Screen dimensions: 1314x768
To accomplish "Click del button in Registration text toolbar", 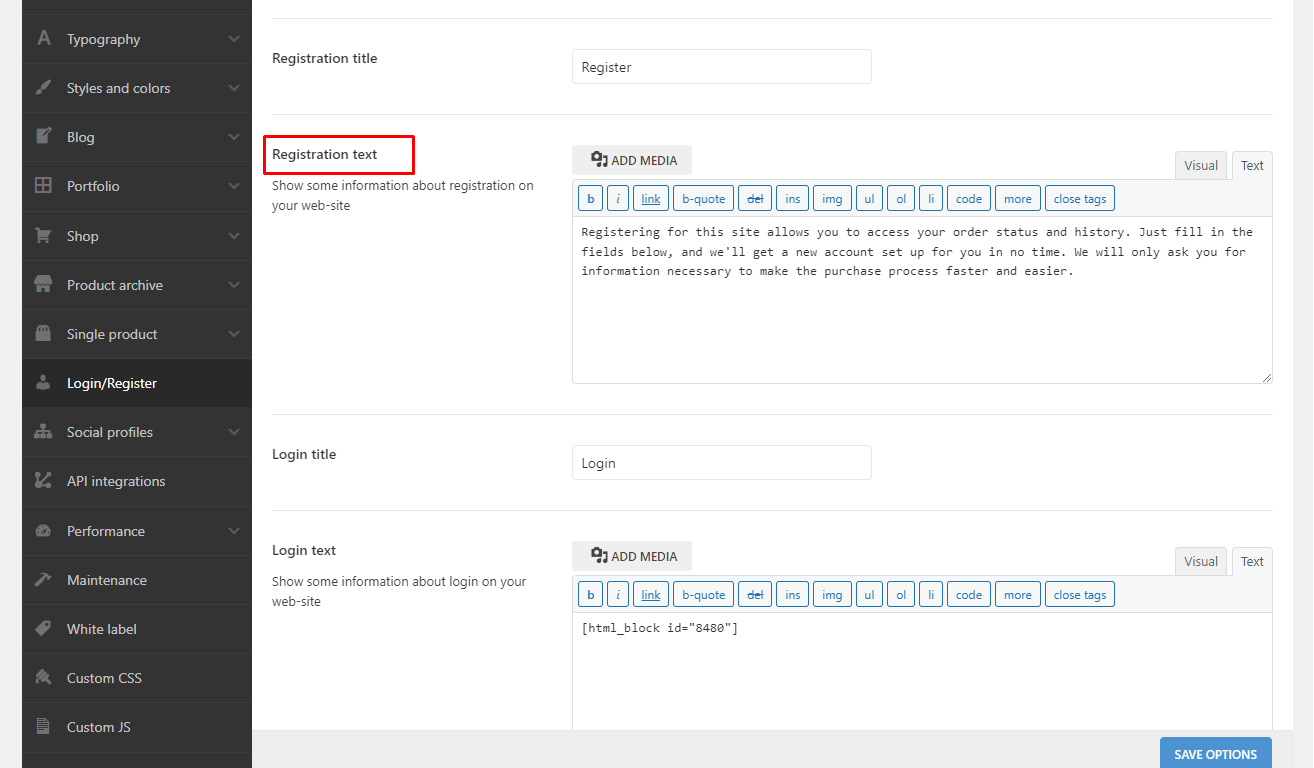I will (x=755, y=199).
